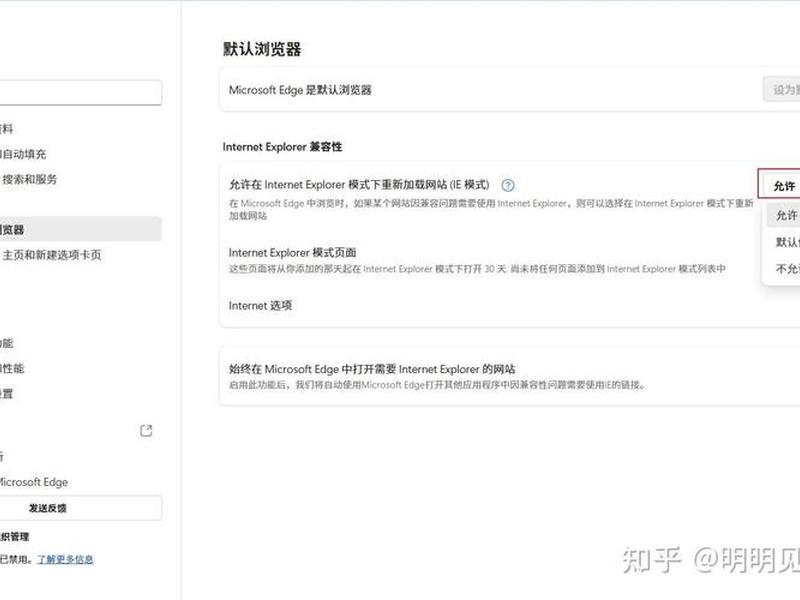Click the Internet Explorer 模式页面 row
Image resolution: width=800 pixels, height=600 pixels.
(x=510, y=260)
